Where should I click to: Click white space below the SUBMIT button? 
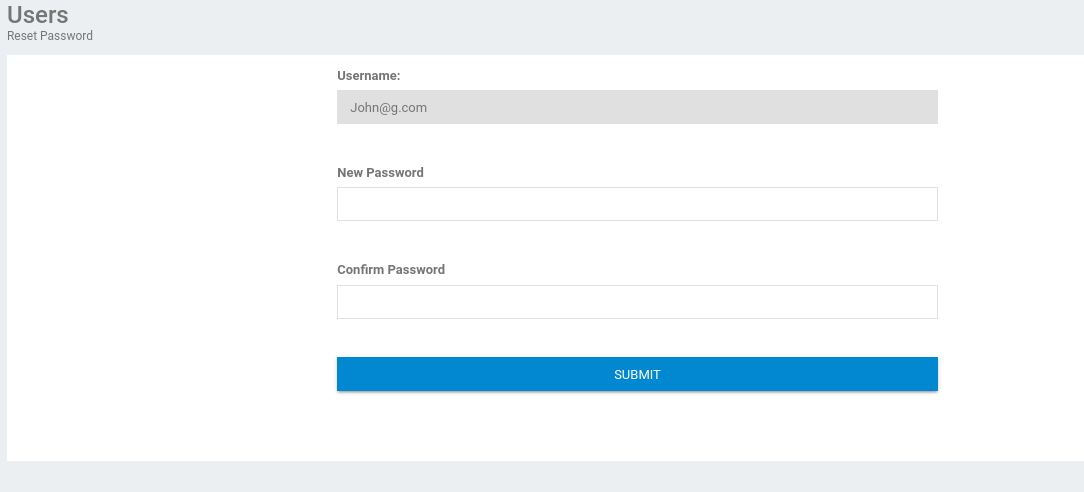(x=637, y=426)
